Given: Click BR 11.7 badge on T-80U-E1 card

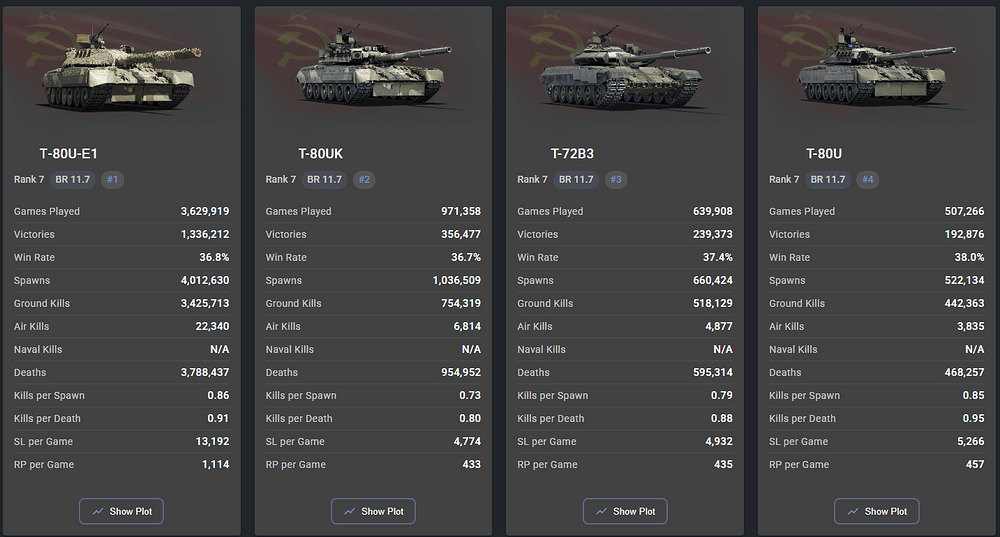Looking at the screenshot, I should click(73, 180).
